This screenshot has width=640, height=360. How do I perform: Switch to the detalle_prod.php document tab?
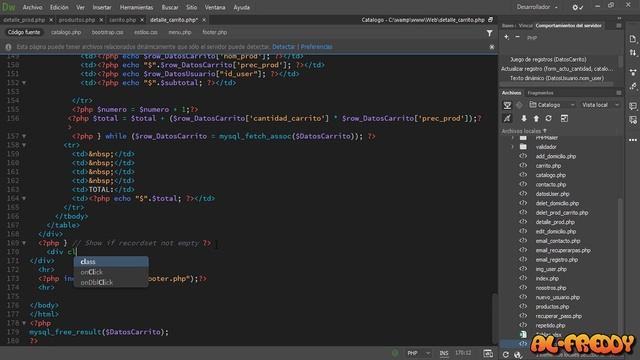(24, 20)
